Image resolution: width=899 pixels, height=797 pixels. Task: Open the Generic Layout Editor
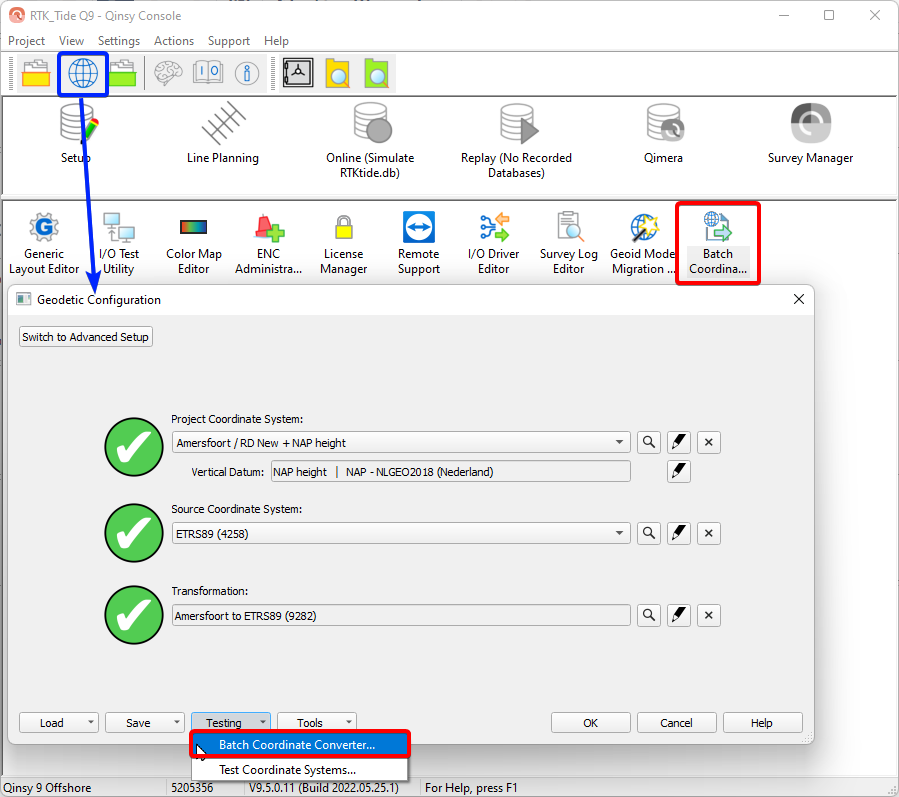click(43, 240)
